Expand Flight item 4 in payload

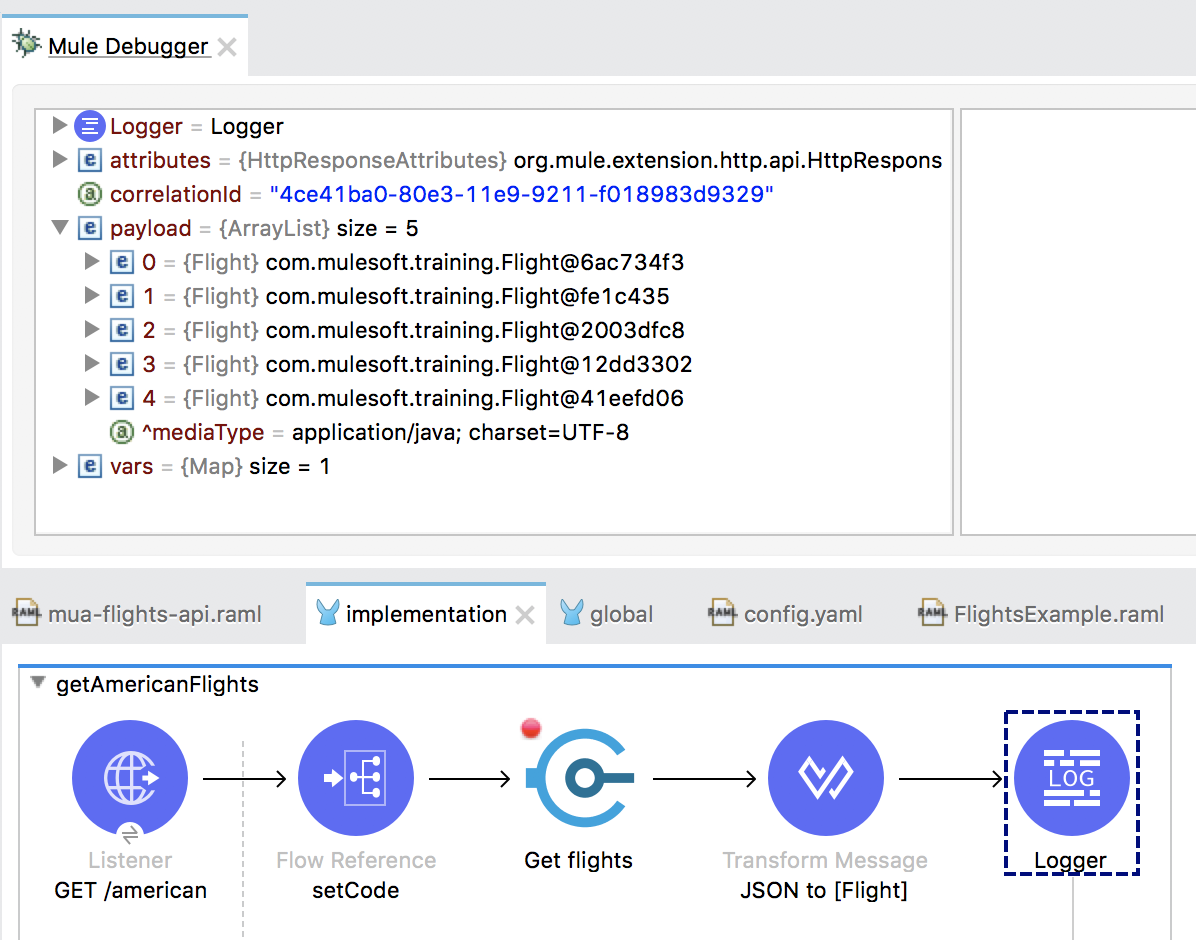(x=92, y=398)
